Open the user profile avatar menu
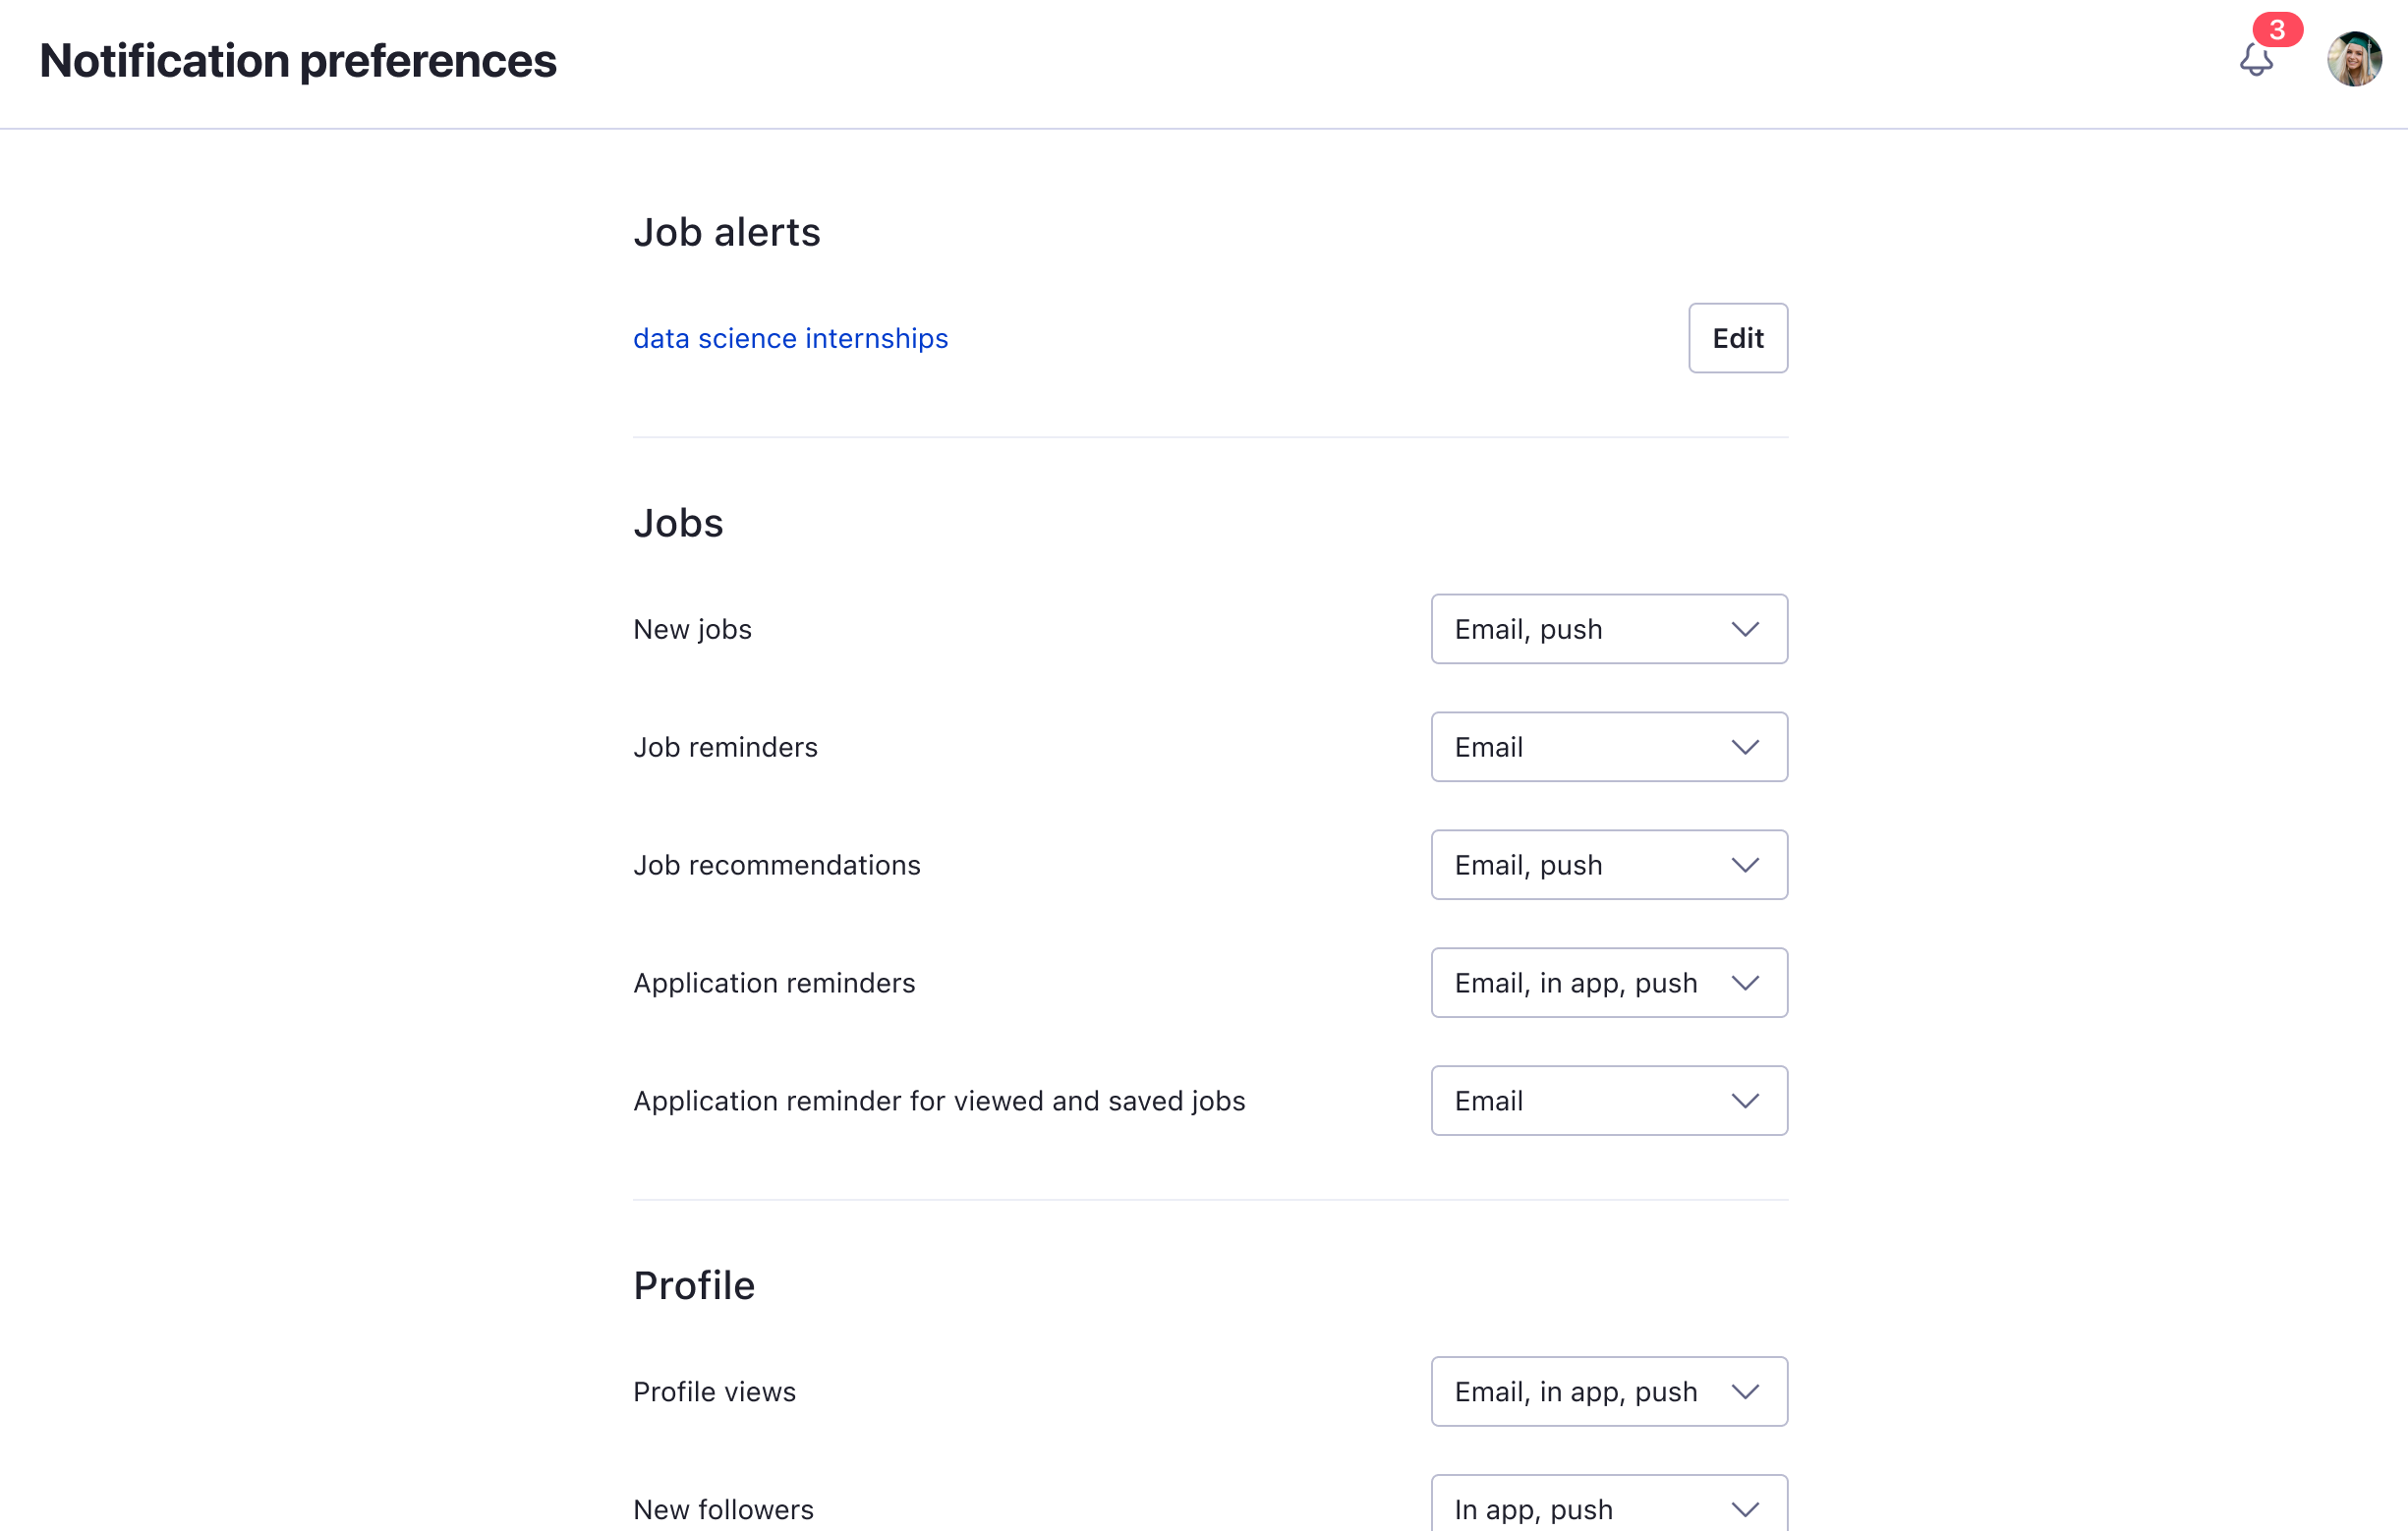The image size is (2408, 1531). 2354,59
